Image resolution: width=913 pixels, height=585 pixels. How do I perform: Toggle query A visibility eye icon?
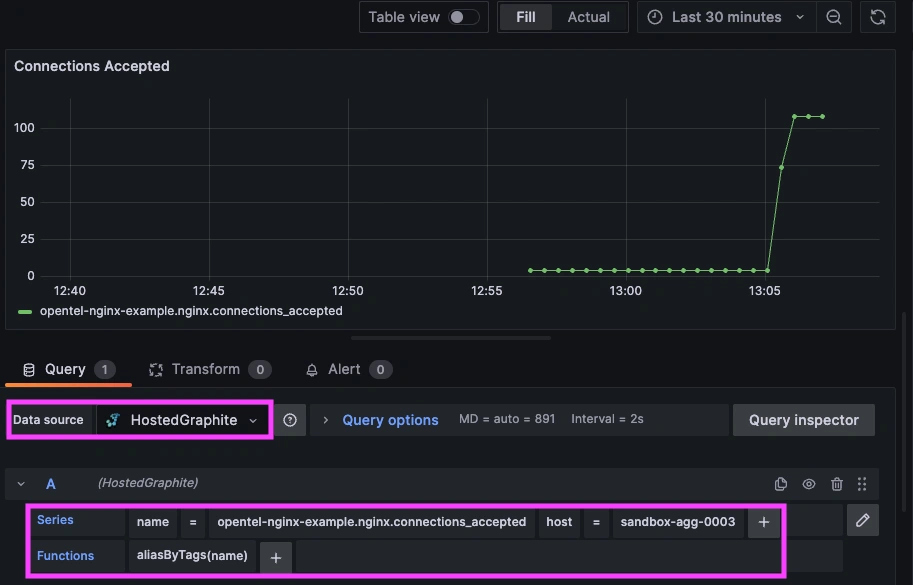(808, 484)
